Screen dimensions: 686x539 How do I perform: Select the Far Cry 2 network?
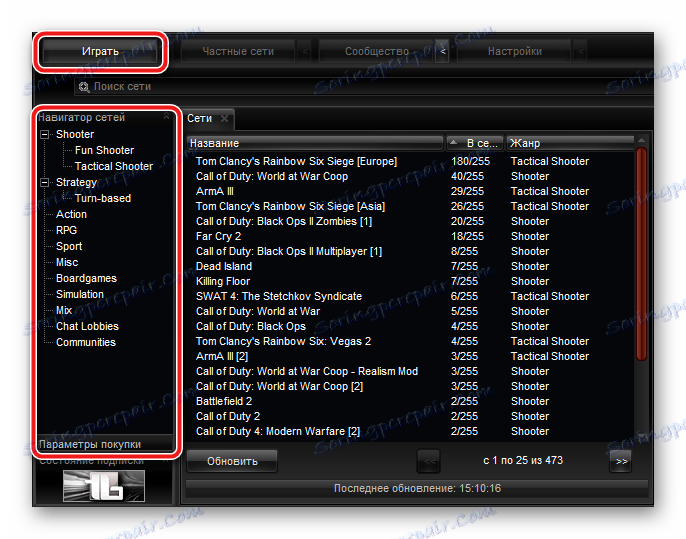pos(410,236)
